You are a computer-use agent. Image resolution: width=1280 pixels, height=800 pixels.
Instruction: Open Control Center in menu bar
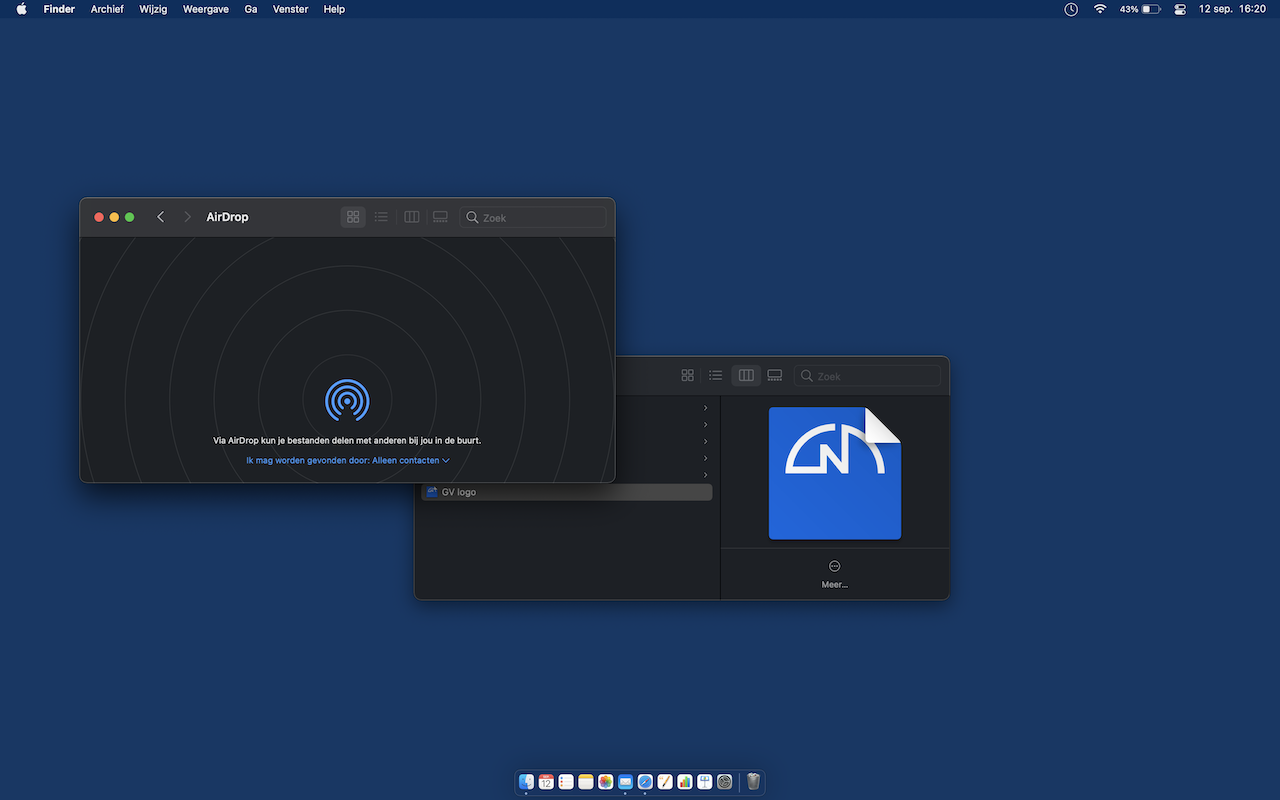tap(1181, 9)
